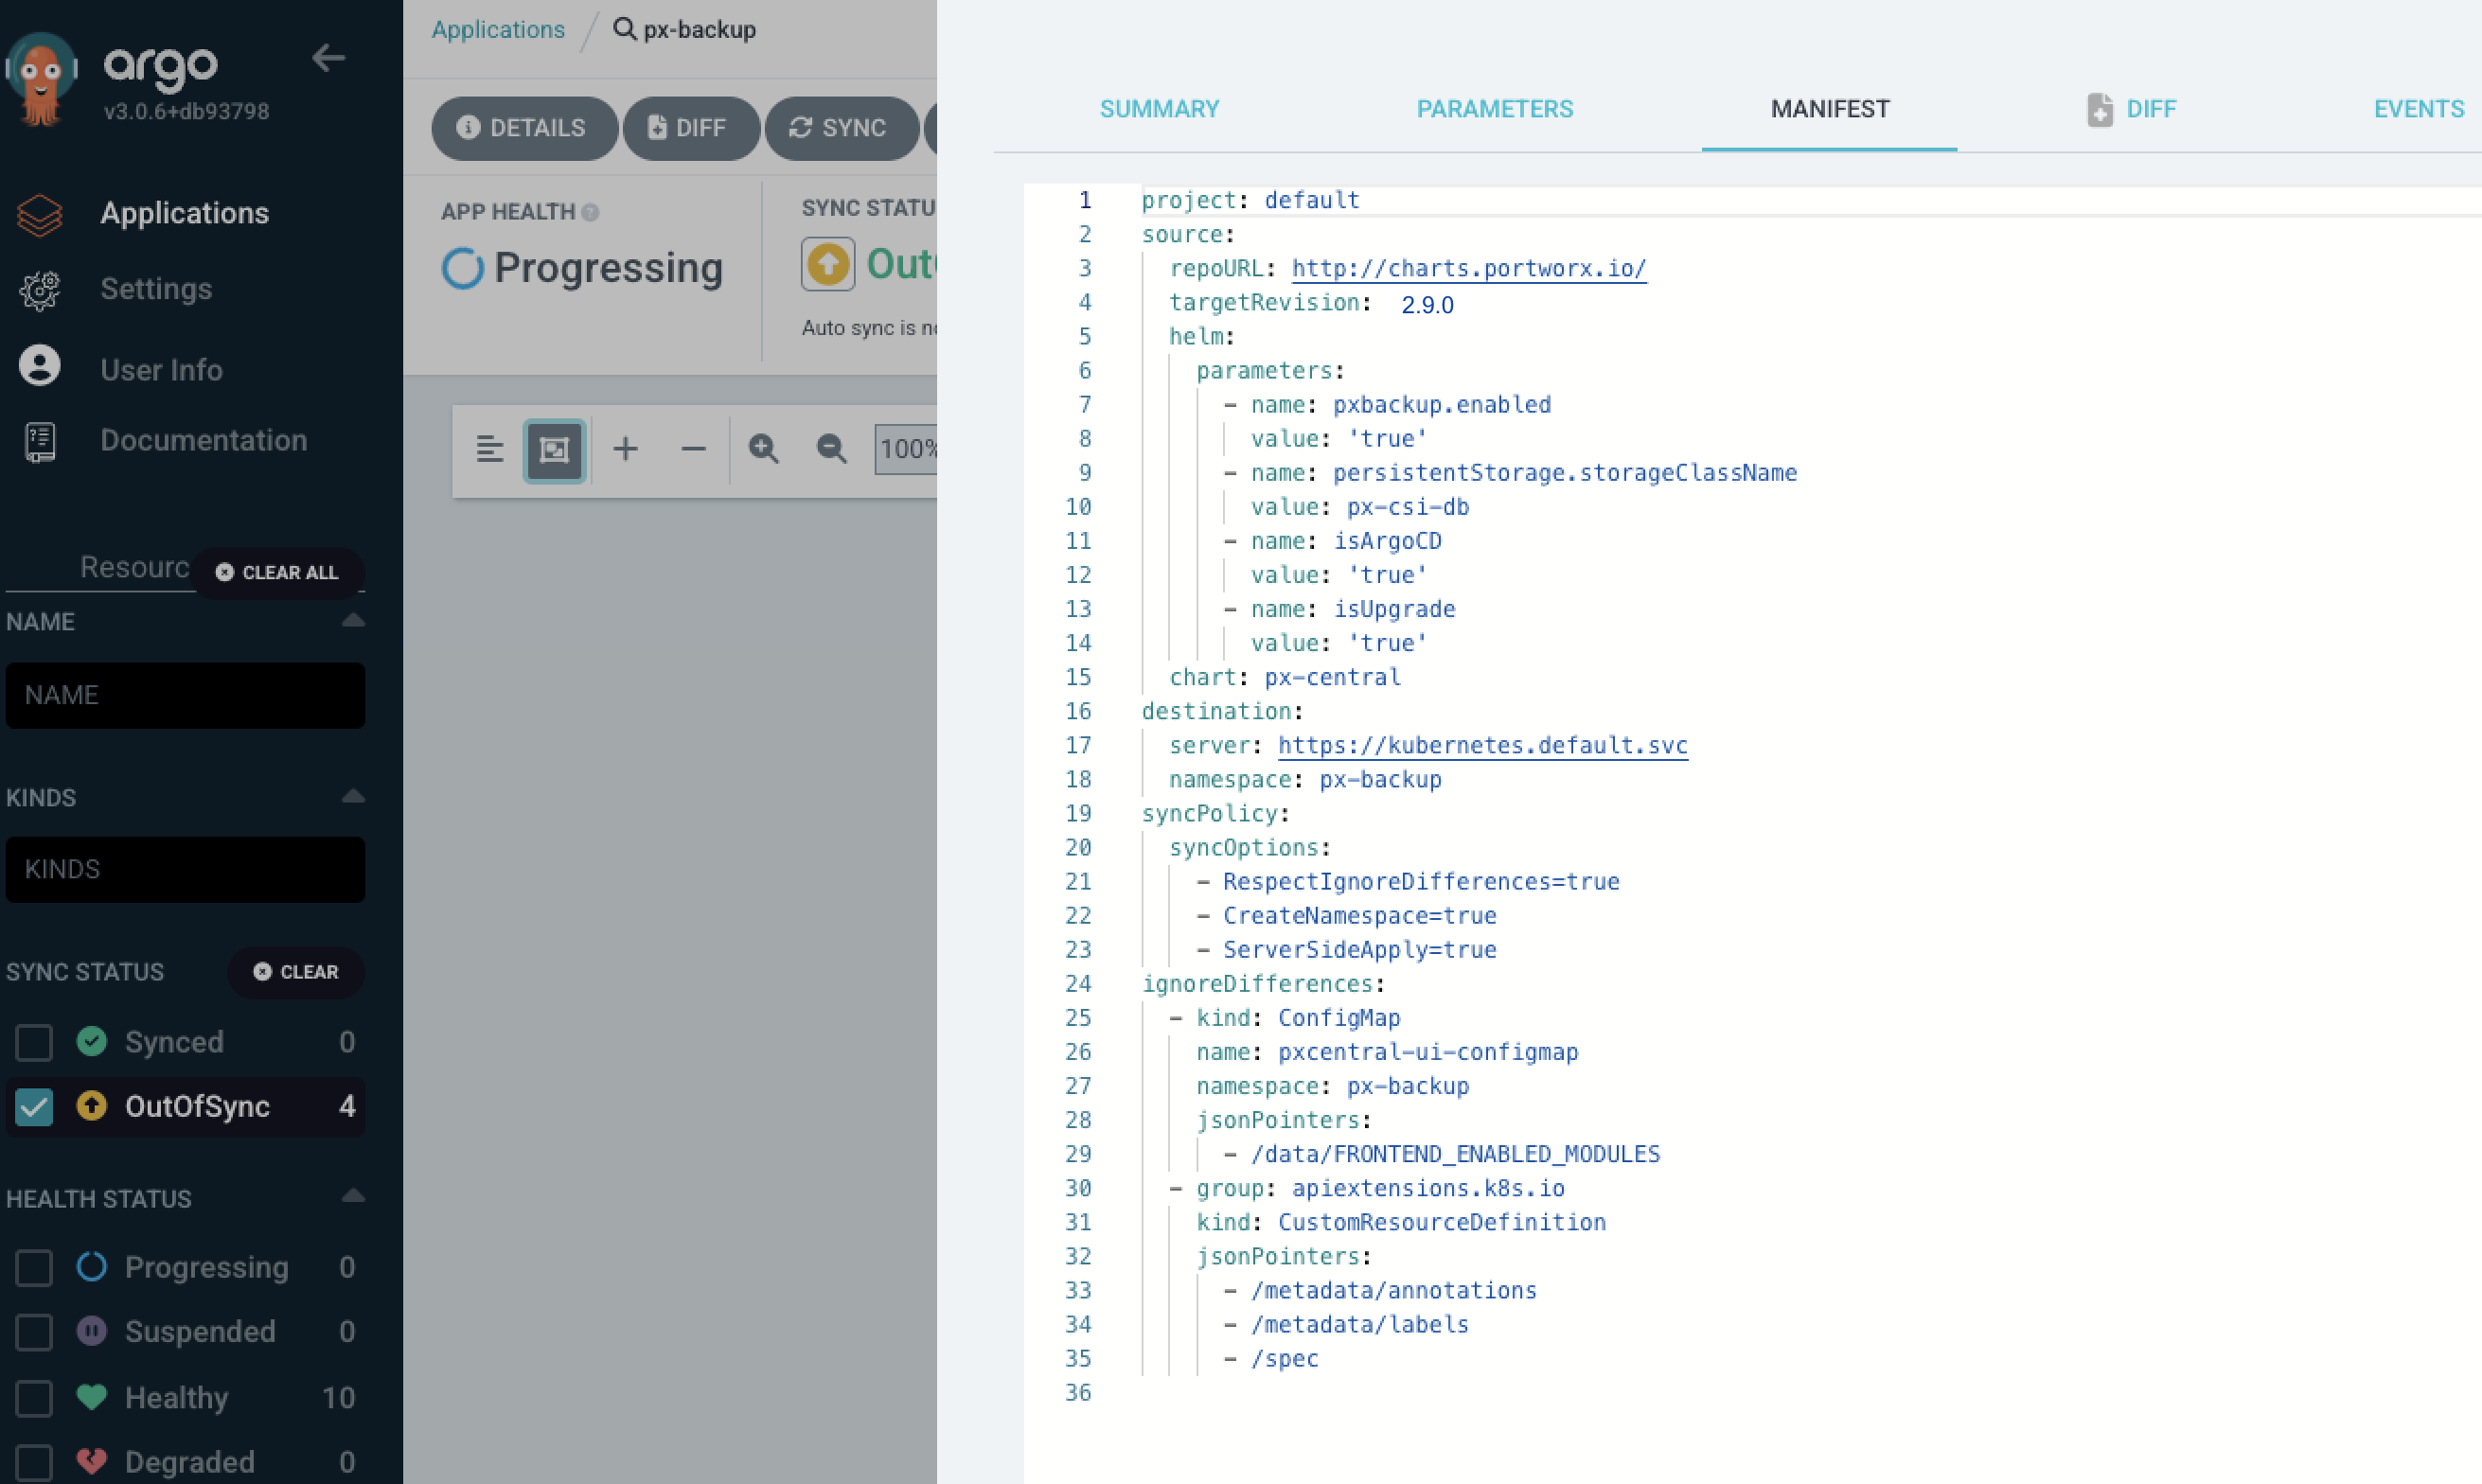The height and width of the screenshot is (1484, 2482).
Task: Select the MANIFEST tab
Action: point(1829,109)
